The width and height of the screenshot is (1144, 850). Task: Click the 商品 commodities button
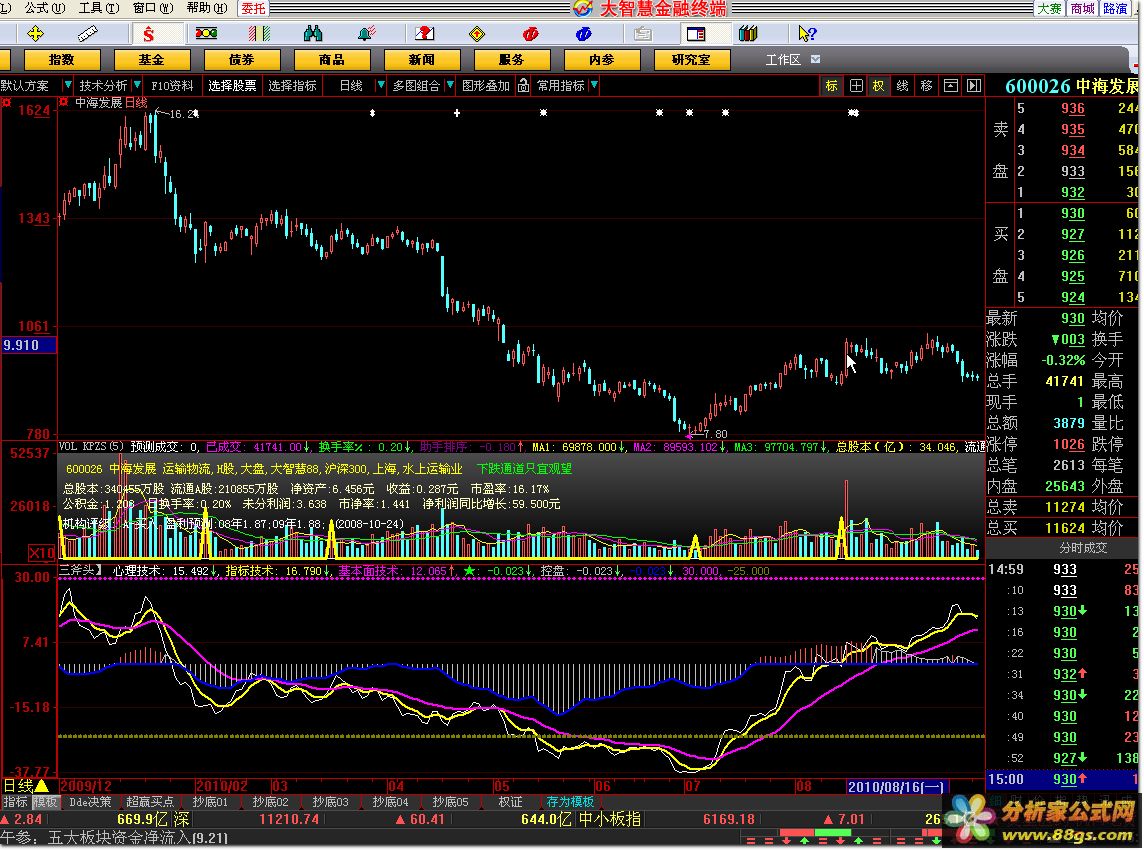pyautogui.click(x=332, y=60)
